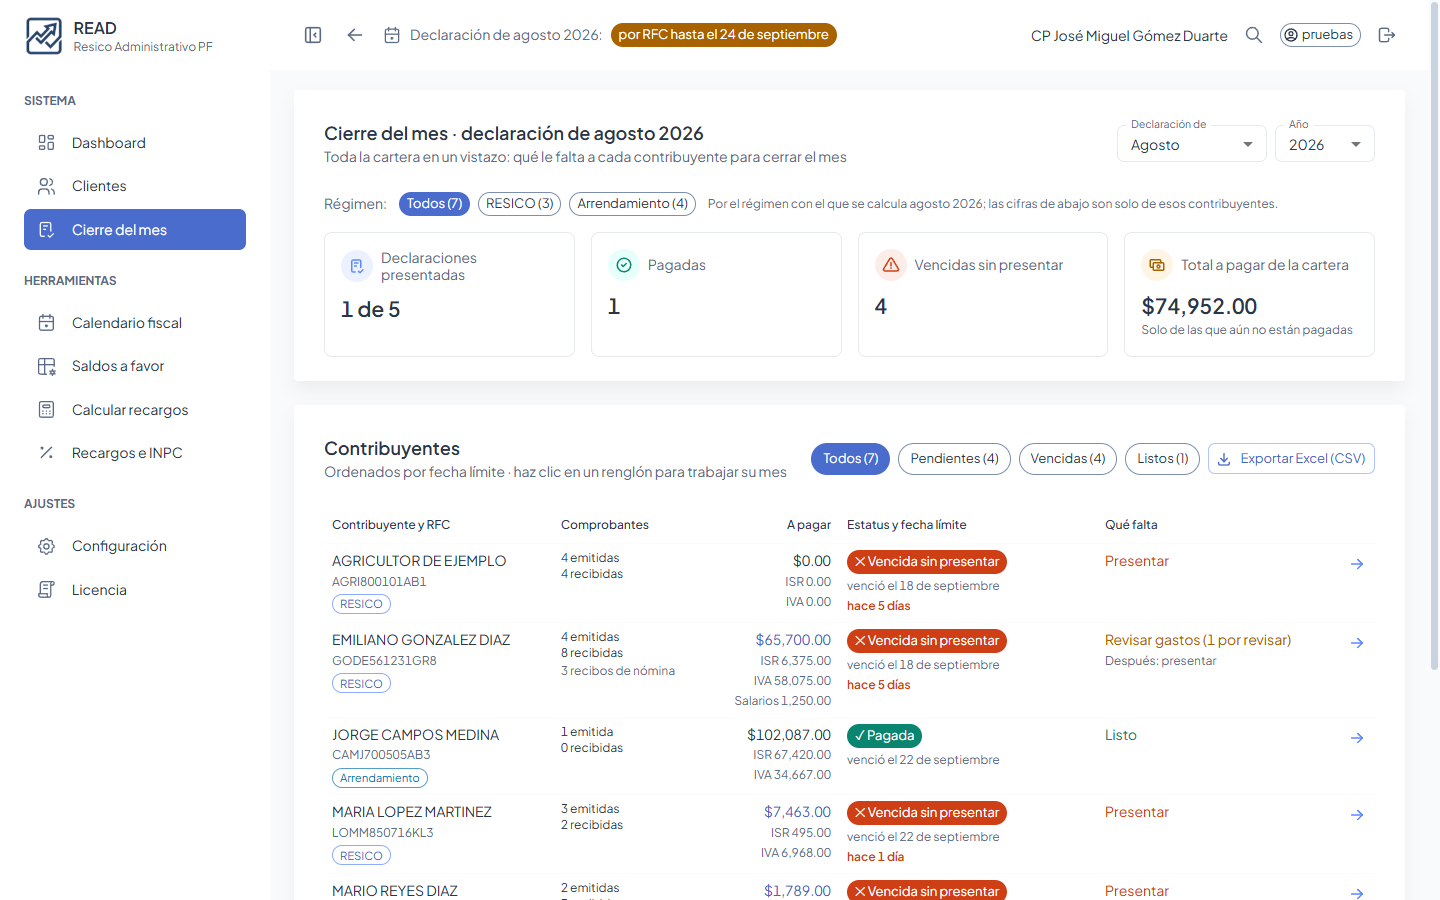Export contribuyentes to Excel (CSV)
This screenshot has width=1440, height=900.
click(x=1291, y=459)
